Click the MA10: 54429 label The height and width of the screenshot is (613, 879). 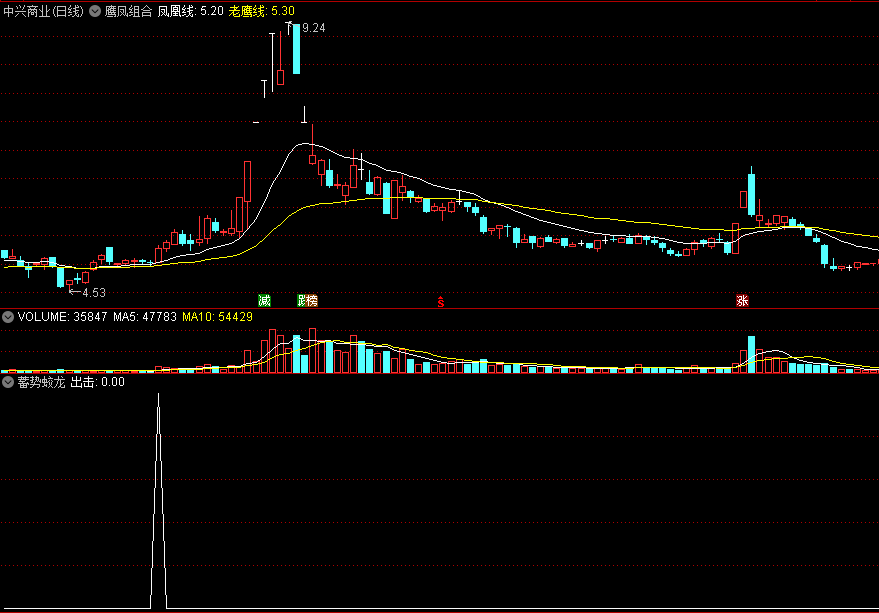[x=218, y=317]
